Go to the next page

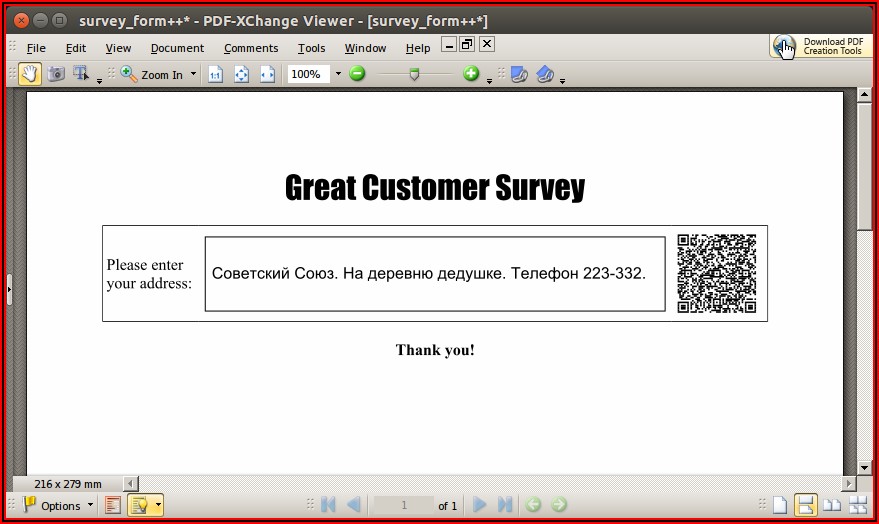coord(480,505)
